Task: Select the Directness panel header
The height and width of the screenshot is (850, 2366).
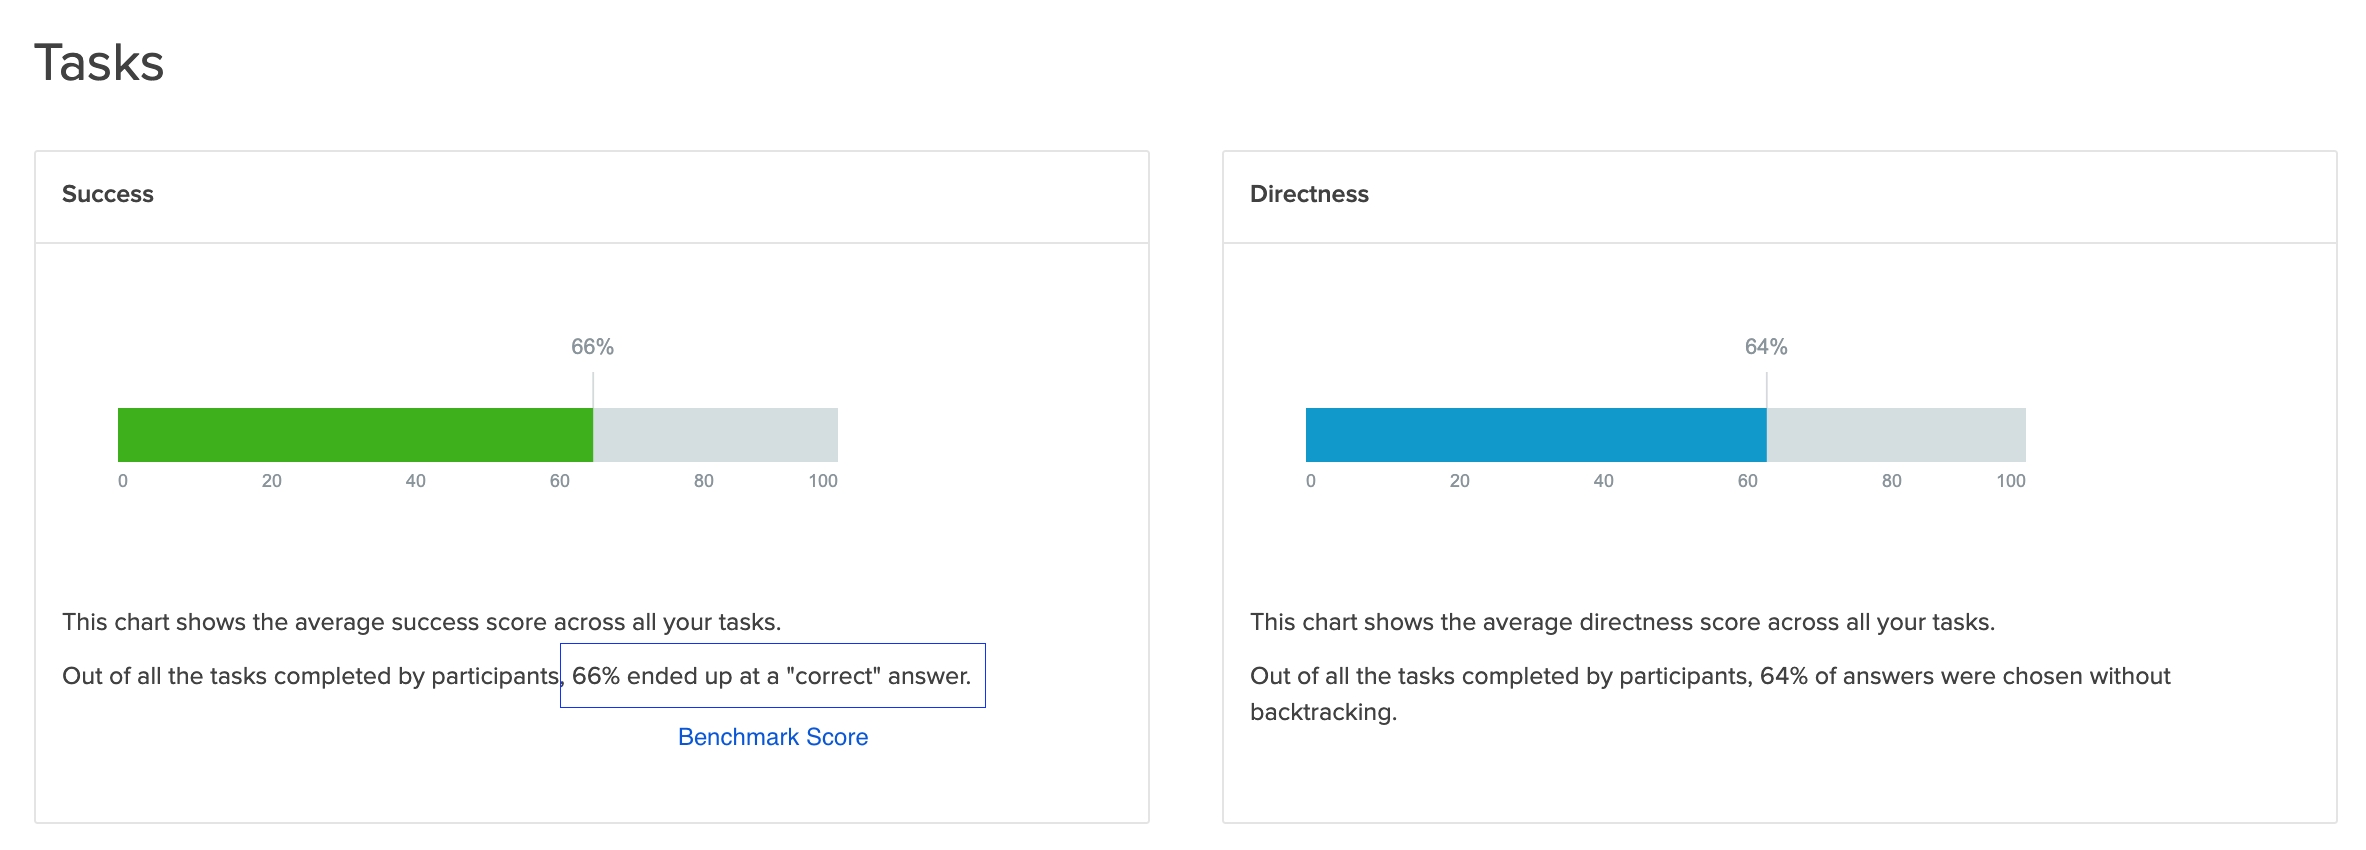Action: point(1310,194)
